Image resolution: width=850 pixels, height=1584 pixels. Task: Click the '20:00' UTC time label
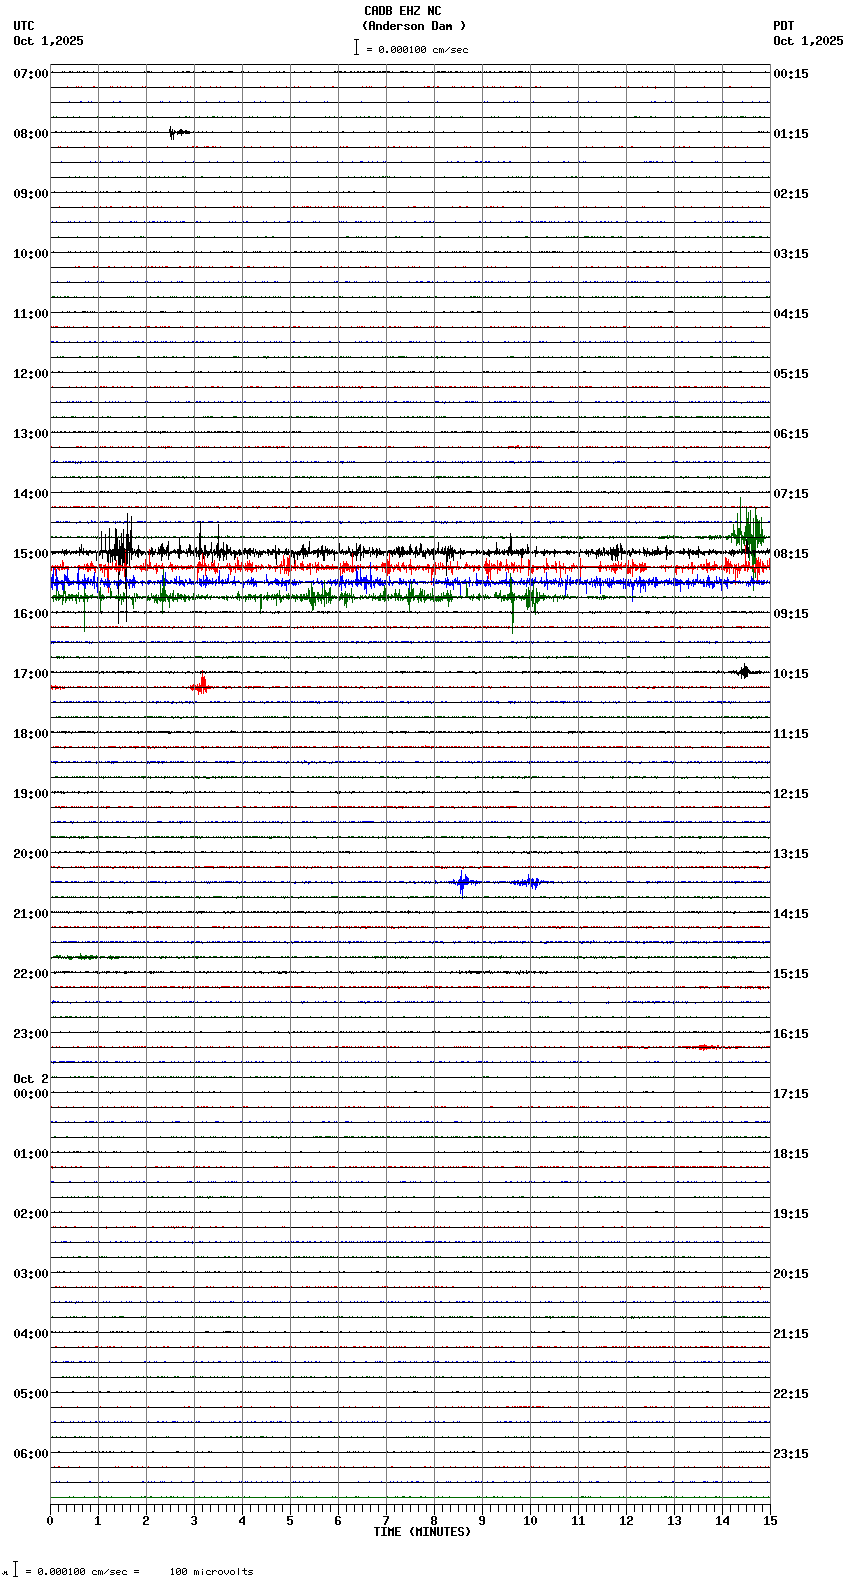pyautogui.click(x=31, y=854)
